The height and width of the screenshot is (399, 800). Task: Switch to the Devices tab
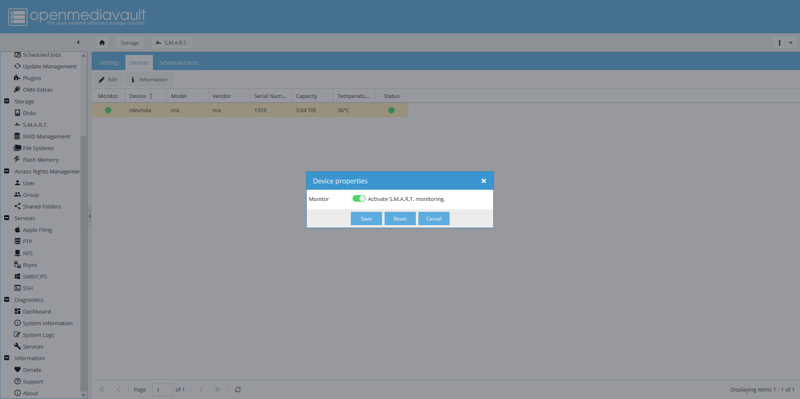pyautogui.click(x=139, y=63)
